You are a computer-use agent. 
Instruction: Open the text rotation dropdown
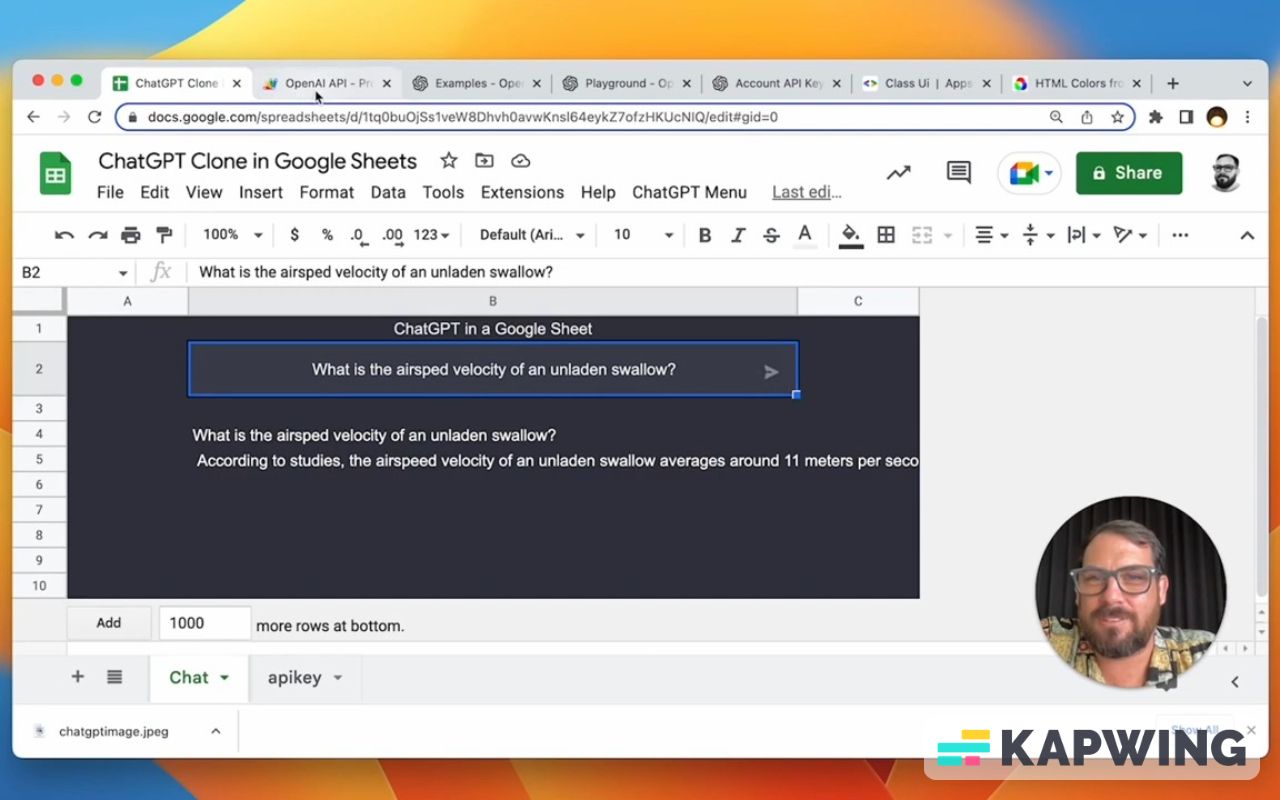pos(1130,235)
